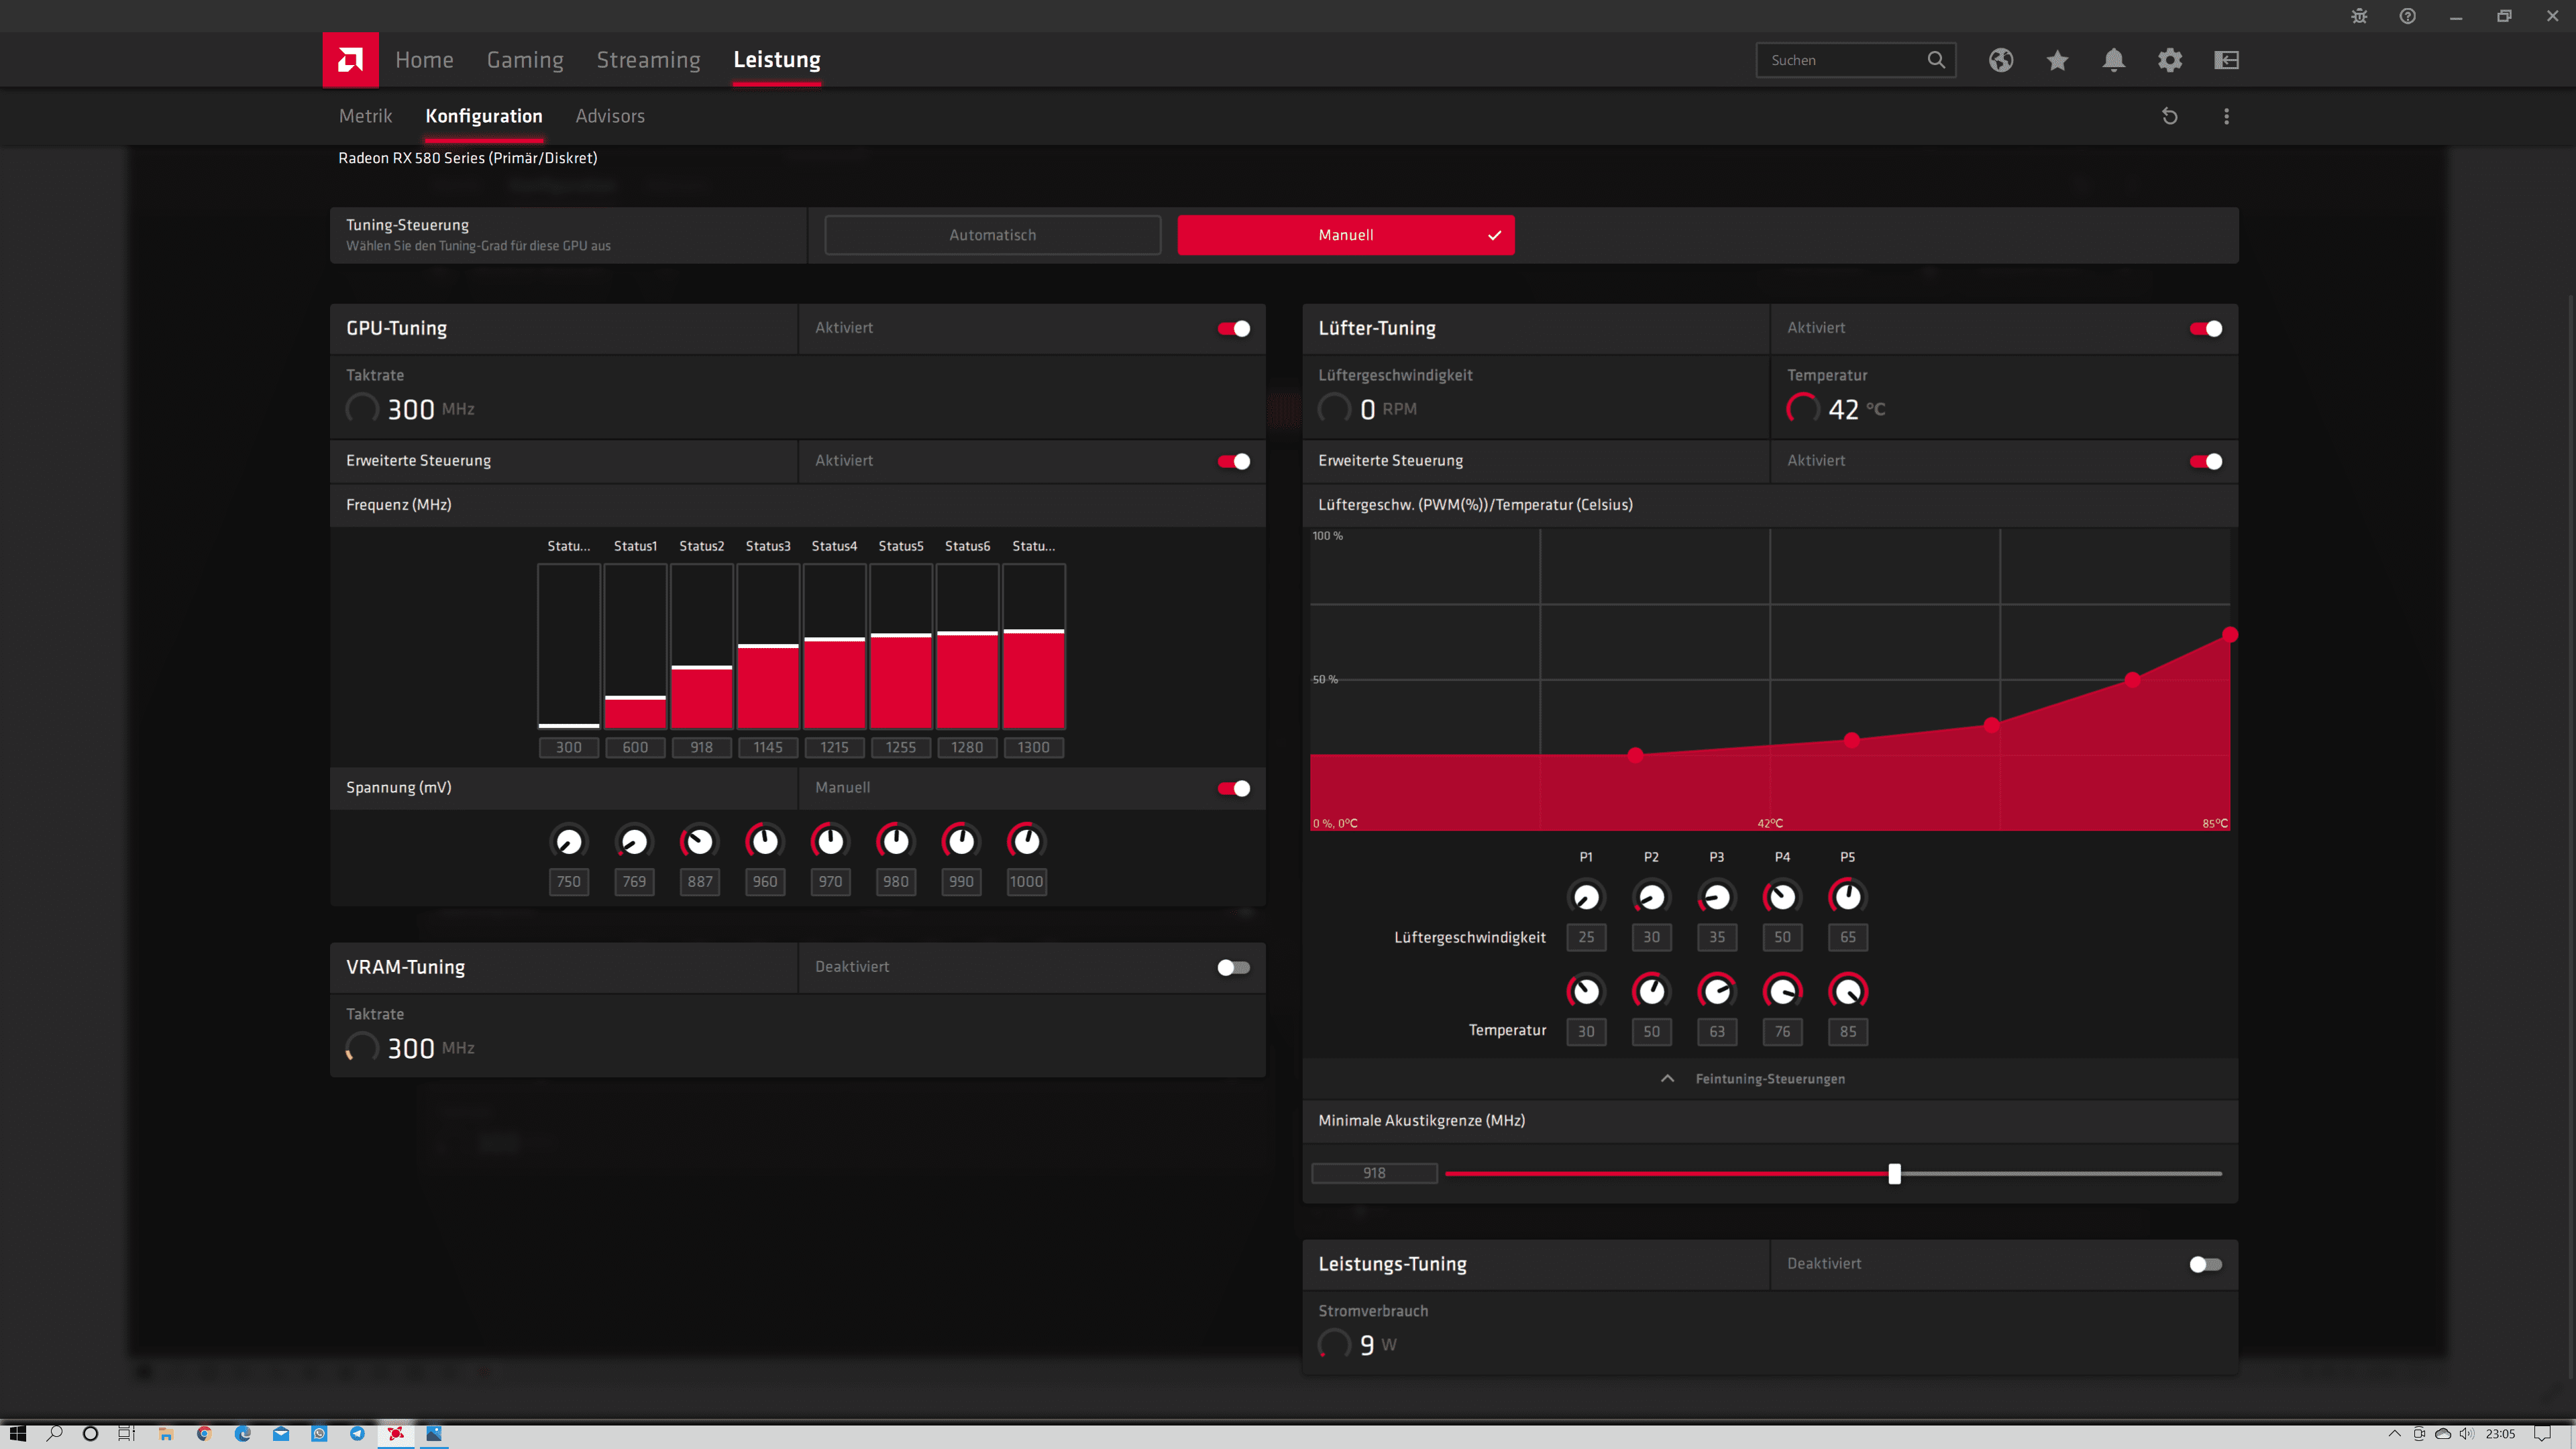Open the three-dot more options menu
The image size is (2576, 1449).
2226,116
